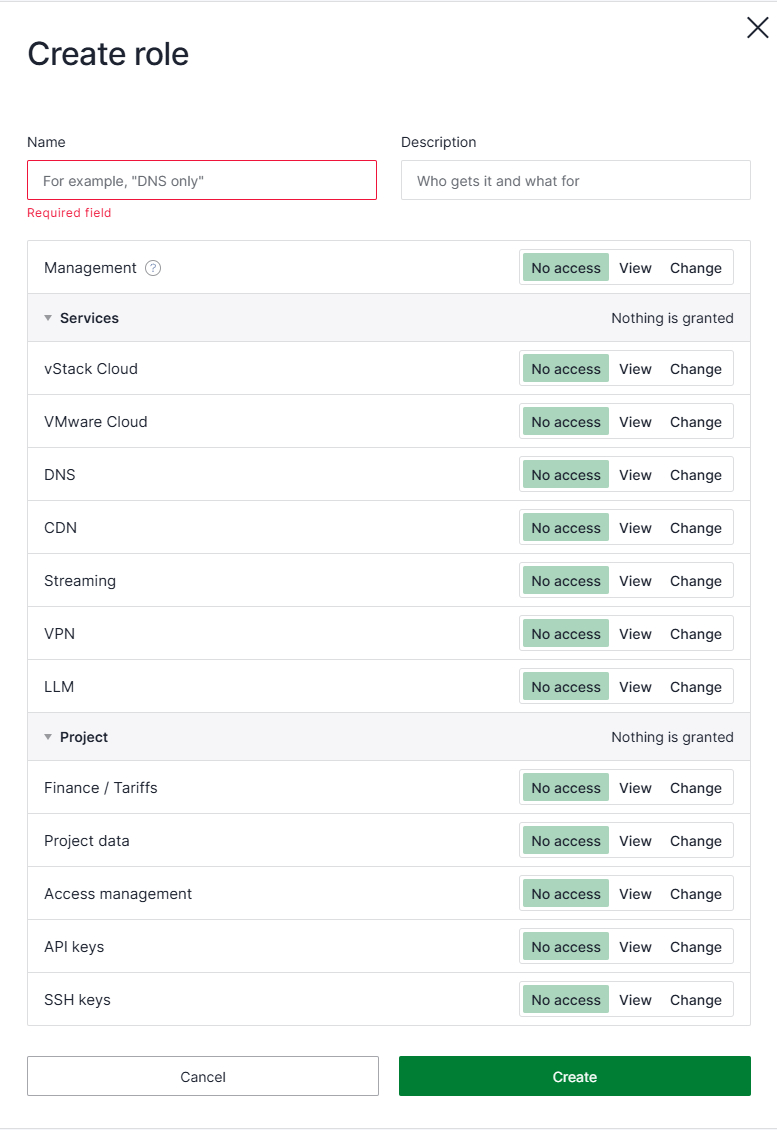Set DNS access to Change
The image size is (777, 1130).
click(696, 475)
